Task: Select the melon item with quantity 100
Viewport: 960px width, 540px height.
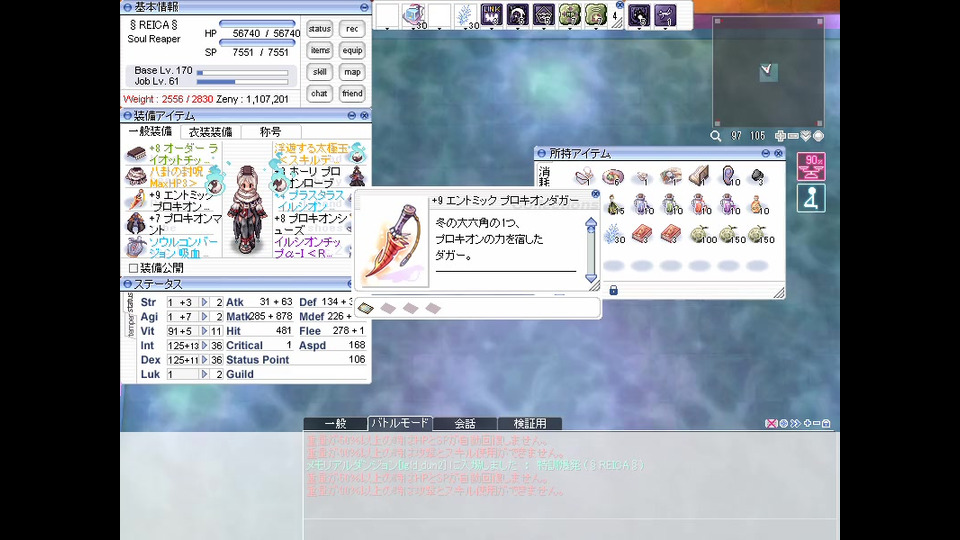Action: pyautogui.click(x=702, y=234)
